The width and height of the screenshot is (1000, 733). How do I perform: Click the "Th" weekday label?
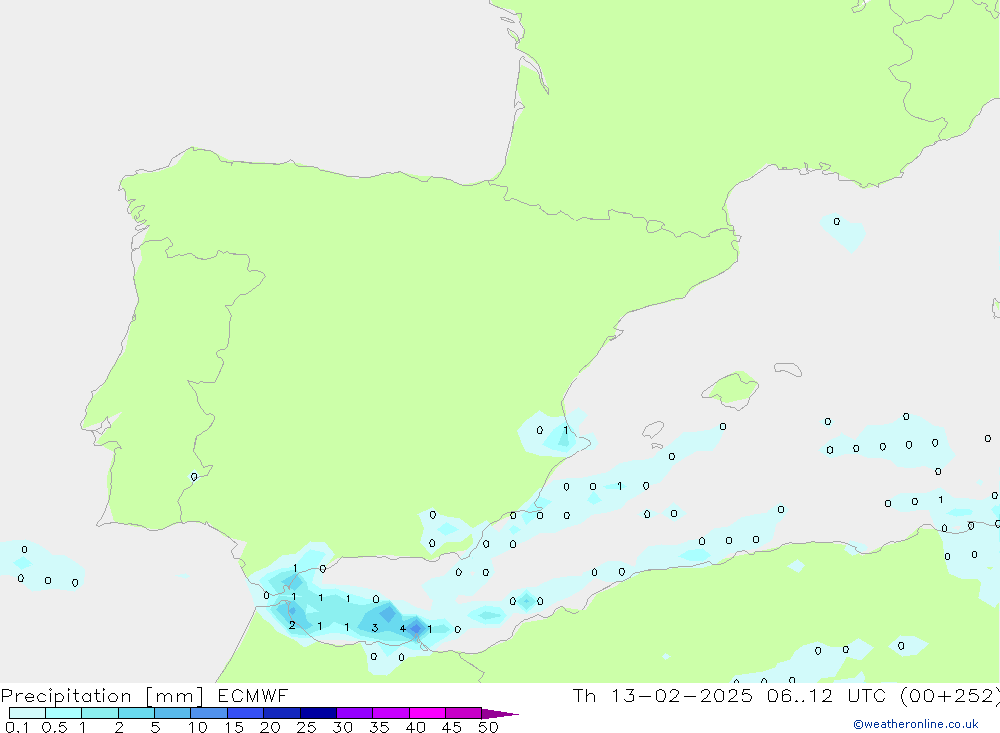[584, 695]
